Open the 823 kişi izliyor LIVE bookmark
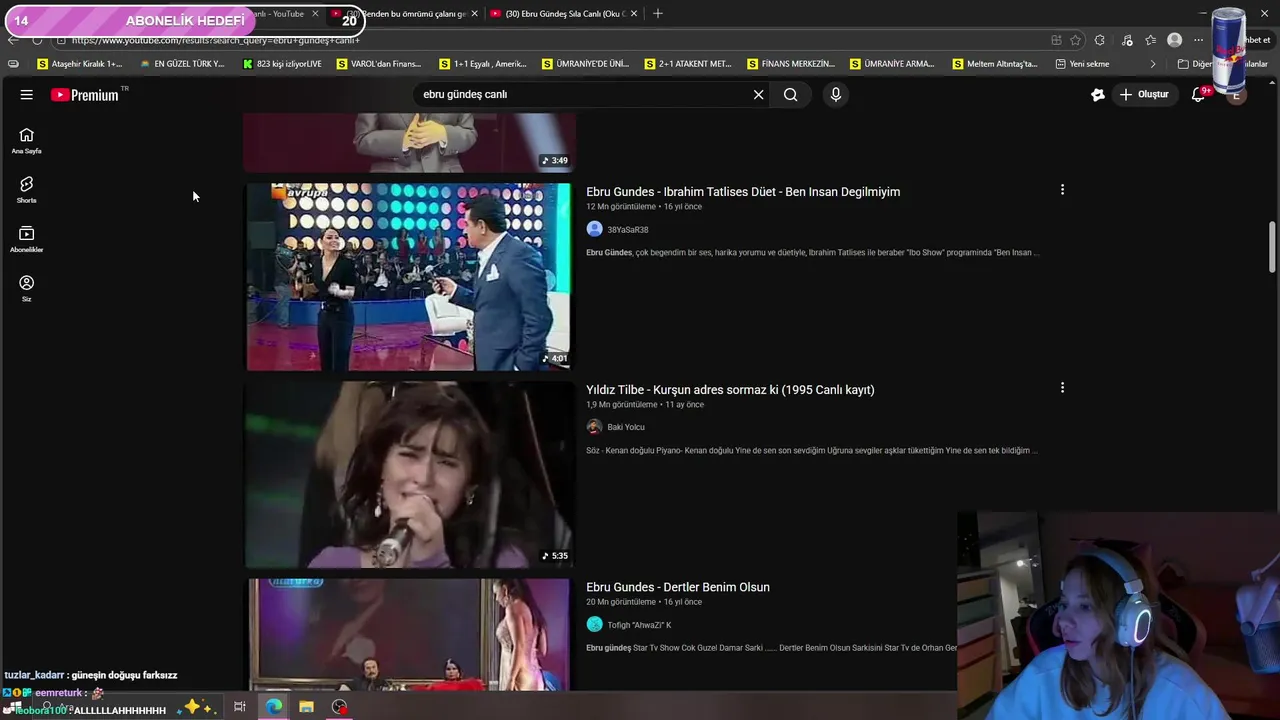Screen dimensions: 1280x720 coord(282,64)
